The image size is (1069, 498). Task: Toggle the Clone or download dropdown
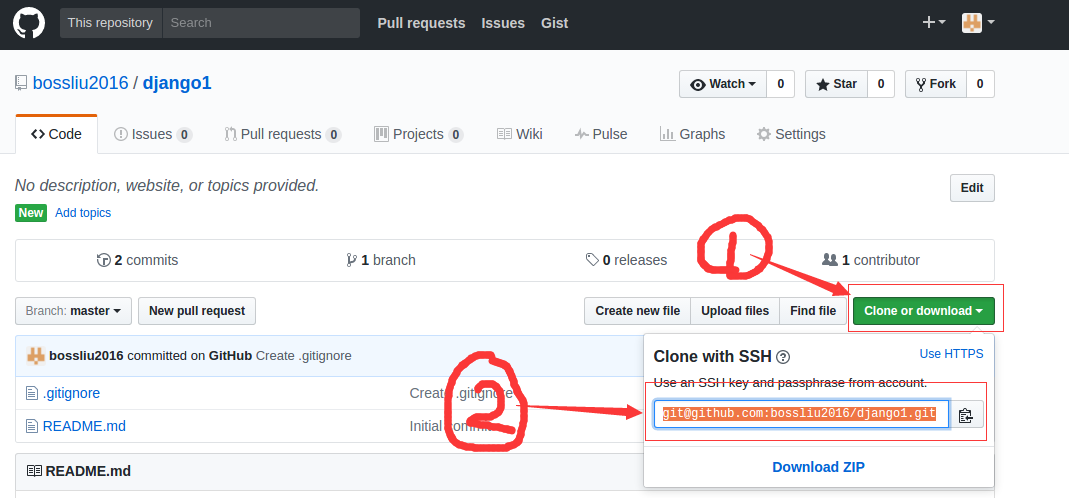[x=923, y=311]
